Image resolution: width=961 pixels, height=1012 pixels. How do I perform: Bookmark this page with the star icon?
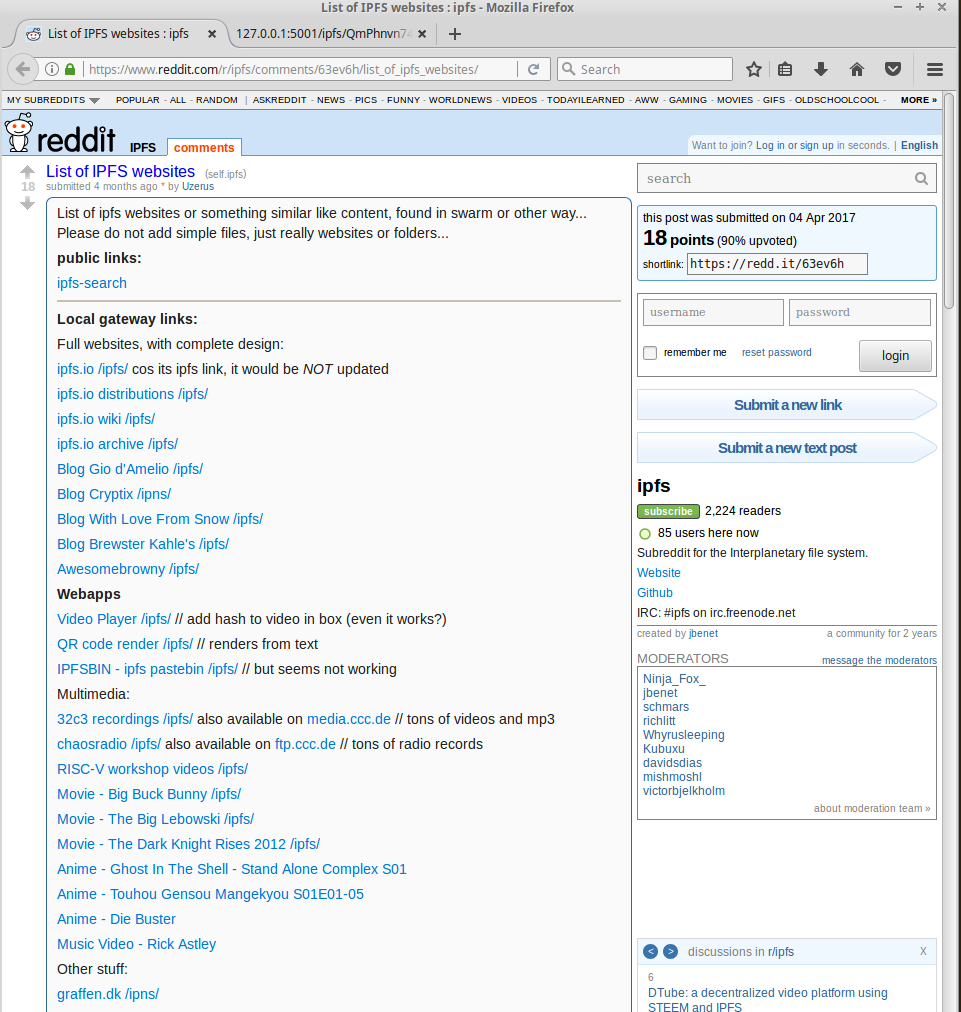[753, 69]
